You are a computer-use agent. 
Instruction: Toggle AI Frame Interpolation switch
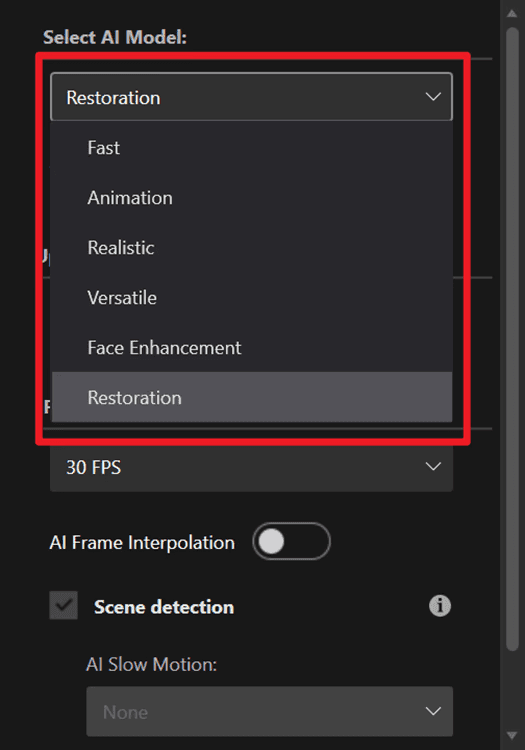pos(291,542)
